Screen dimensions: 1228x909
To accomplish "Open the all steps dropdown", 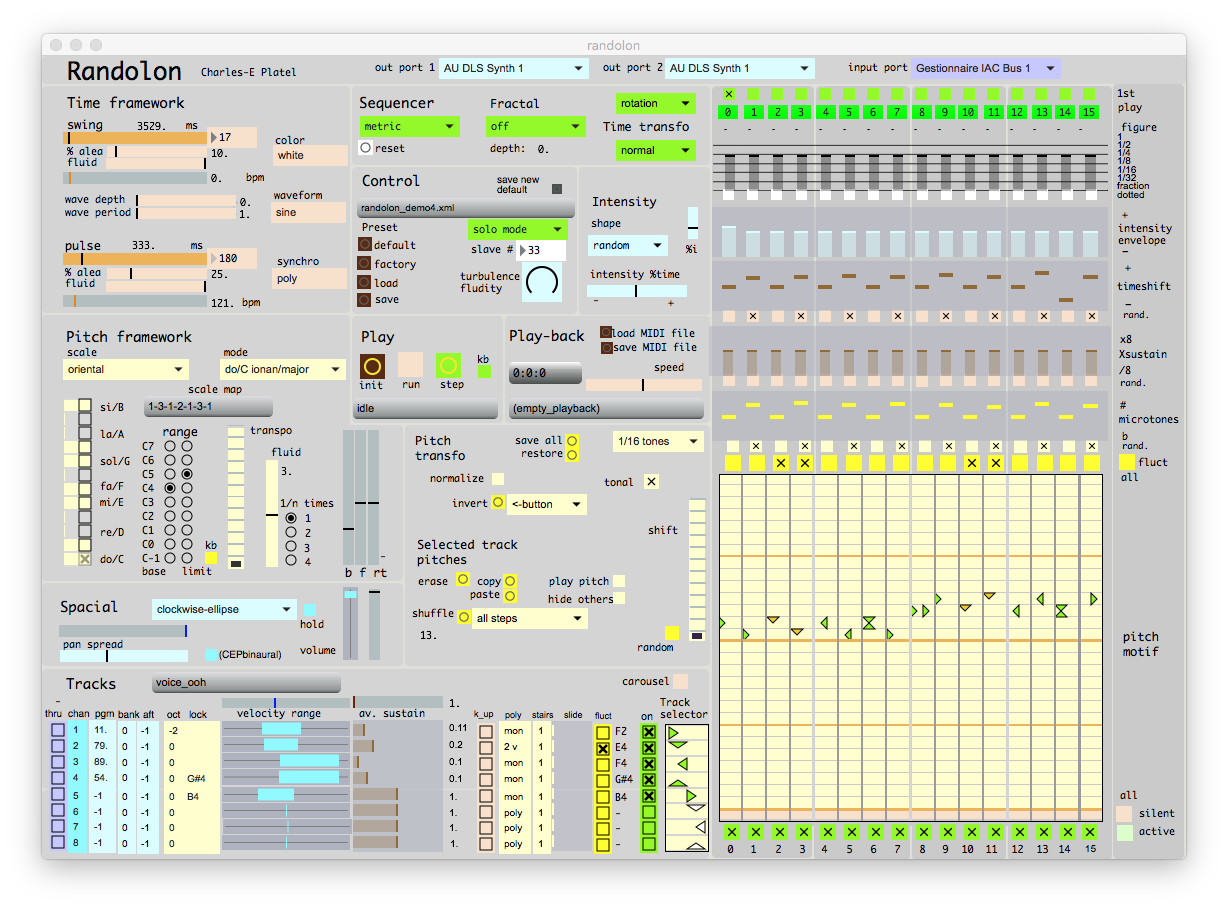I will click(x=530, y=618).
